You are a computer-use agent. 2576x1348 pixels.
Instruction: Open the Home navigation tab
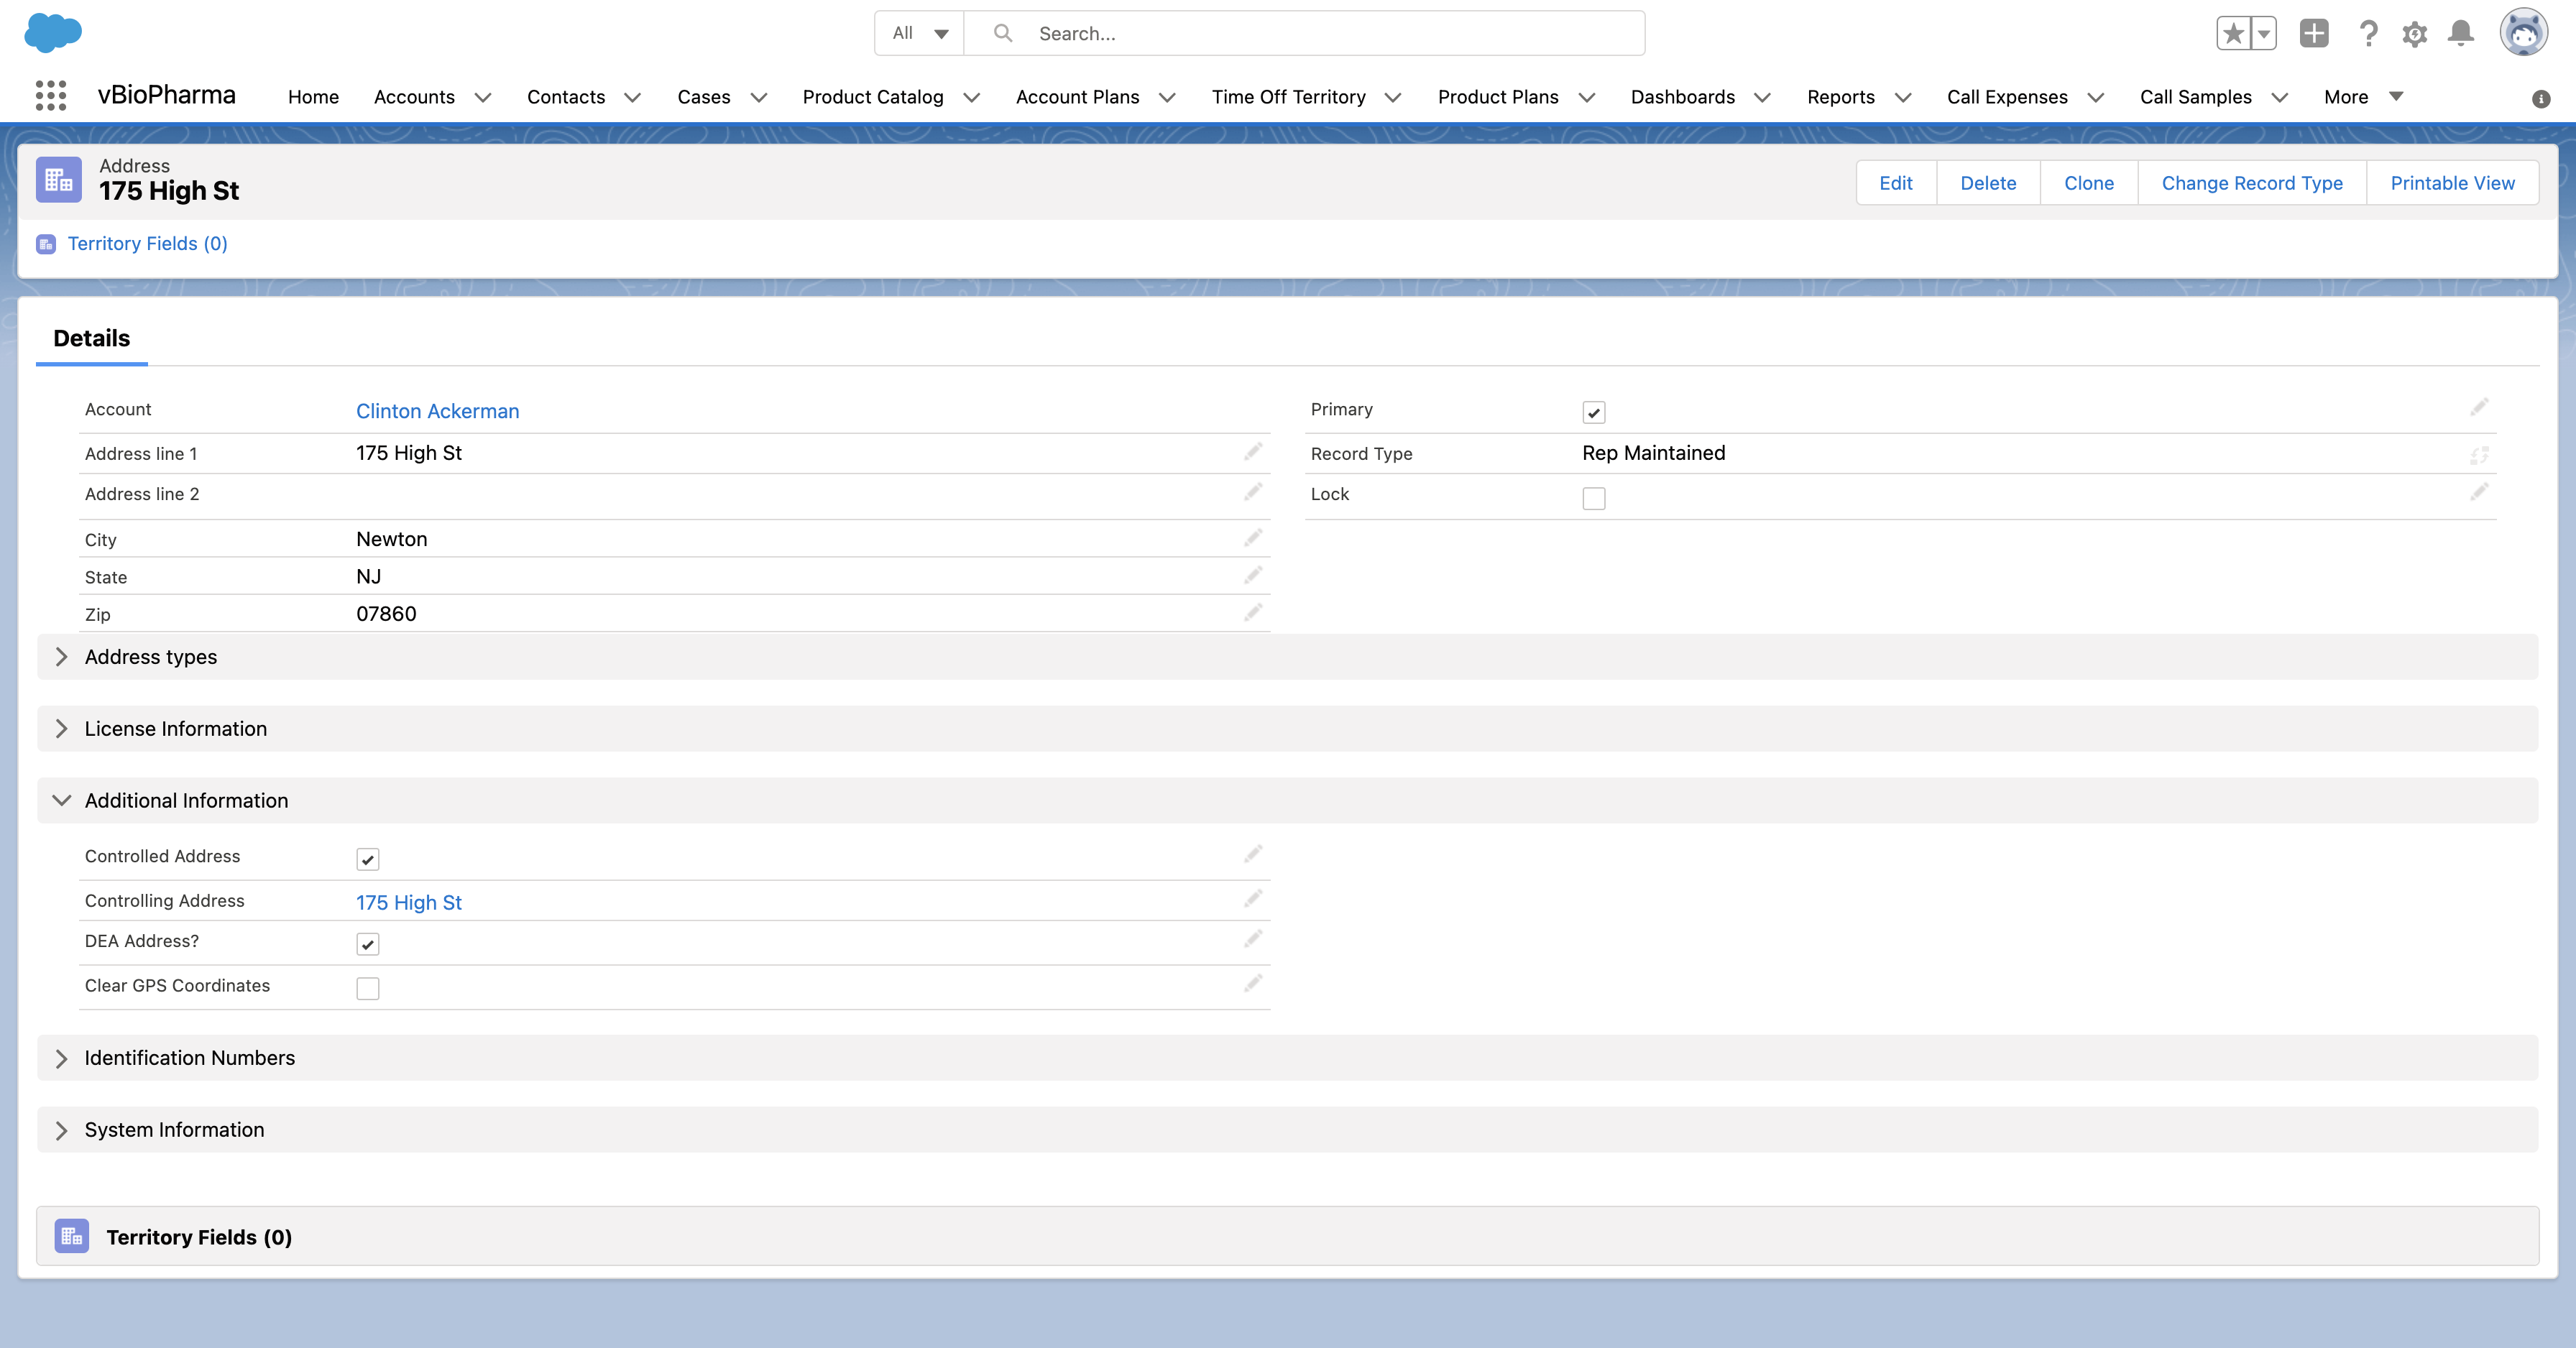tap(313, 97)
